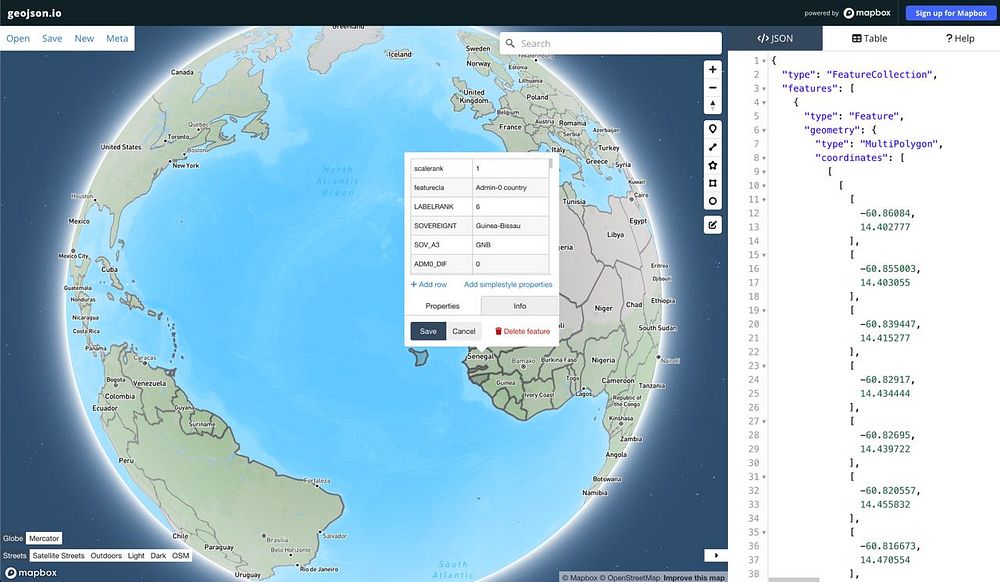Activate the edit geometries tool
The height and width of the screenshot is (582, 1000).
tap(712, 225)
